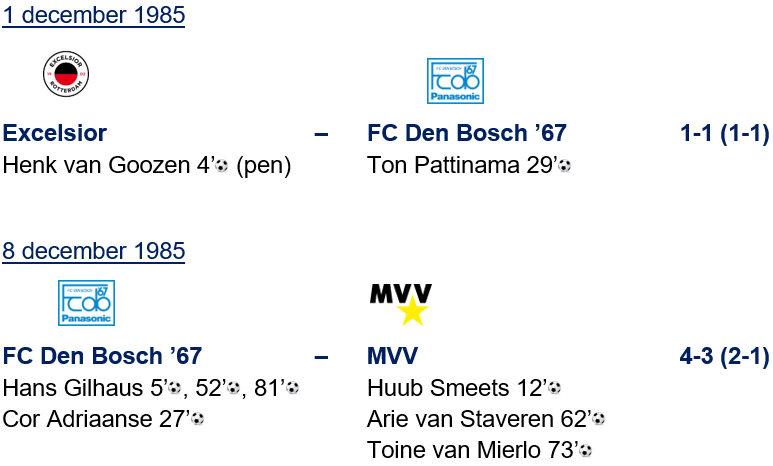Click the Excelsior Rotterdam club logo

coord(66,75)
